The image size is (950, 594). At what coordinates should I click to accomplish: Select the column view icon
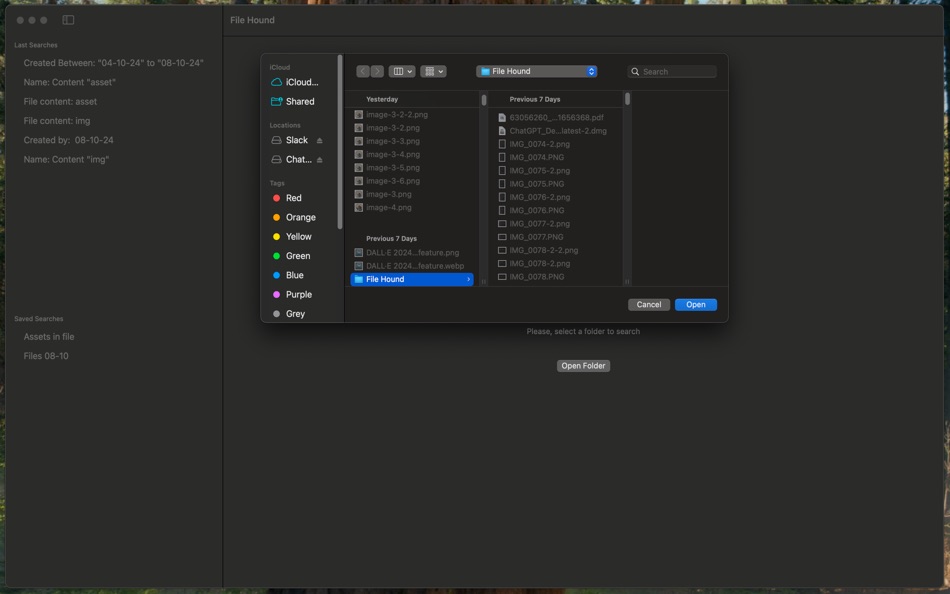397,71
